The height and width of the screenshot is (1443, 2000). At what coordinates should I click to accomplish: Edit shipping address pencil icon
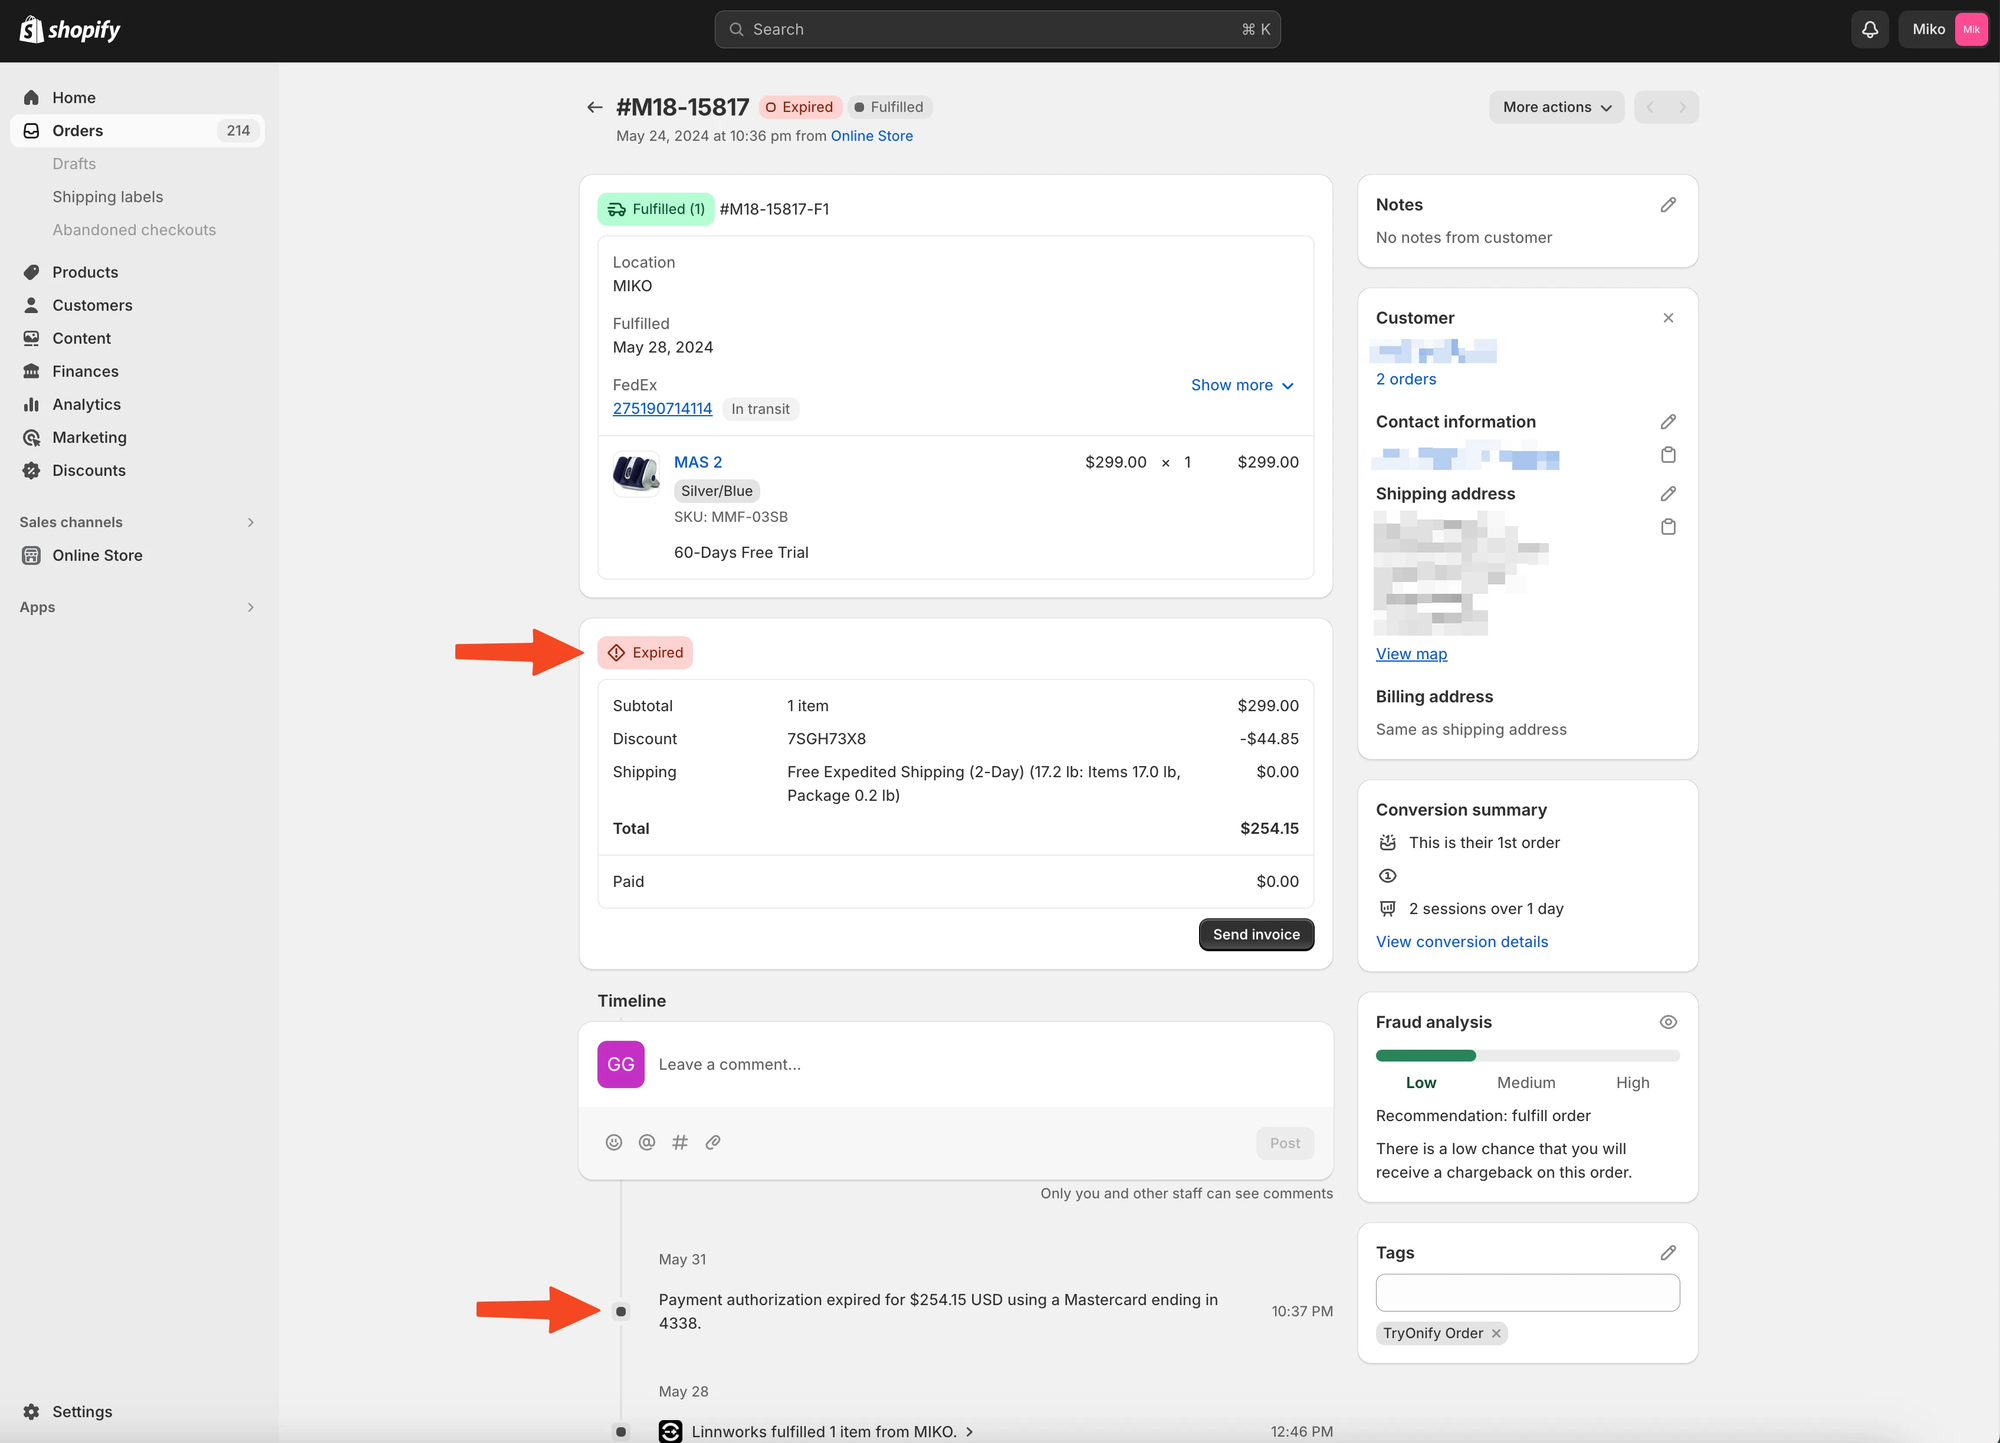[x=1668, y=494]
